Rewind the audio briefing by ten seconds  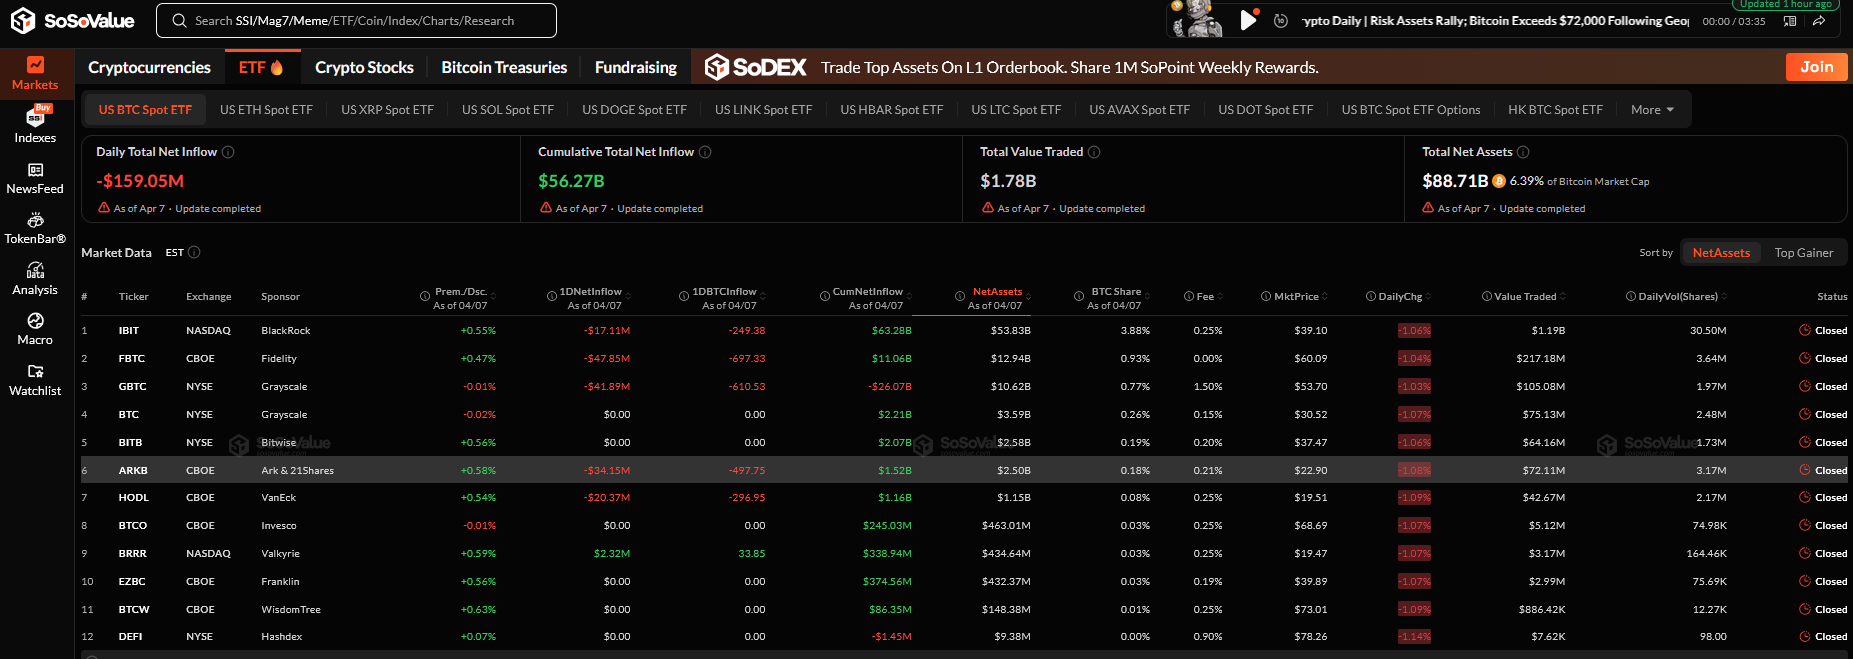point(1280,21)
